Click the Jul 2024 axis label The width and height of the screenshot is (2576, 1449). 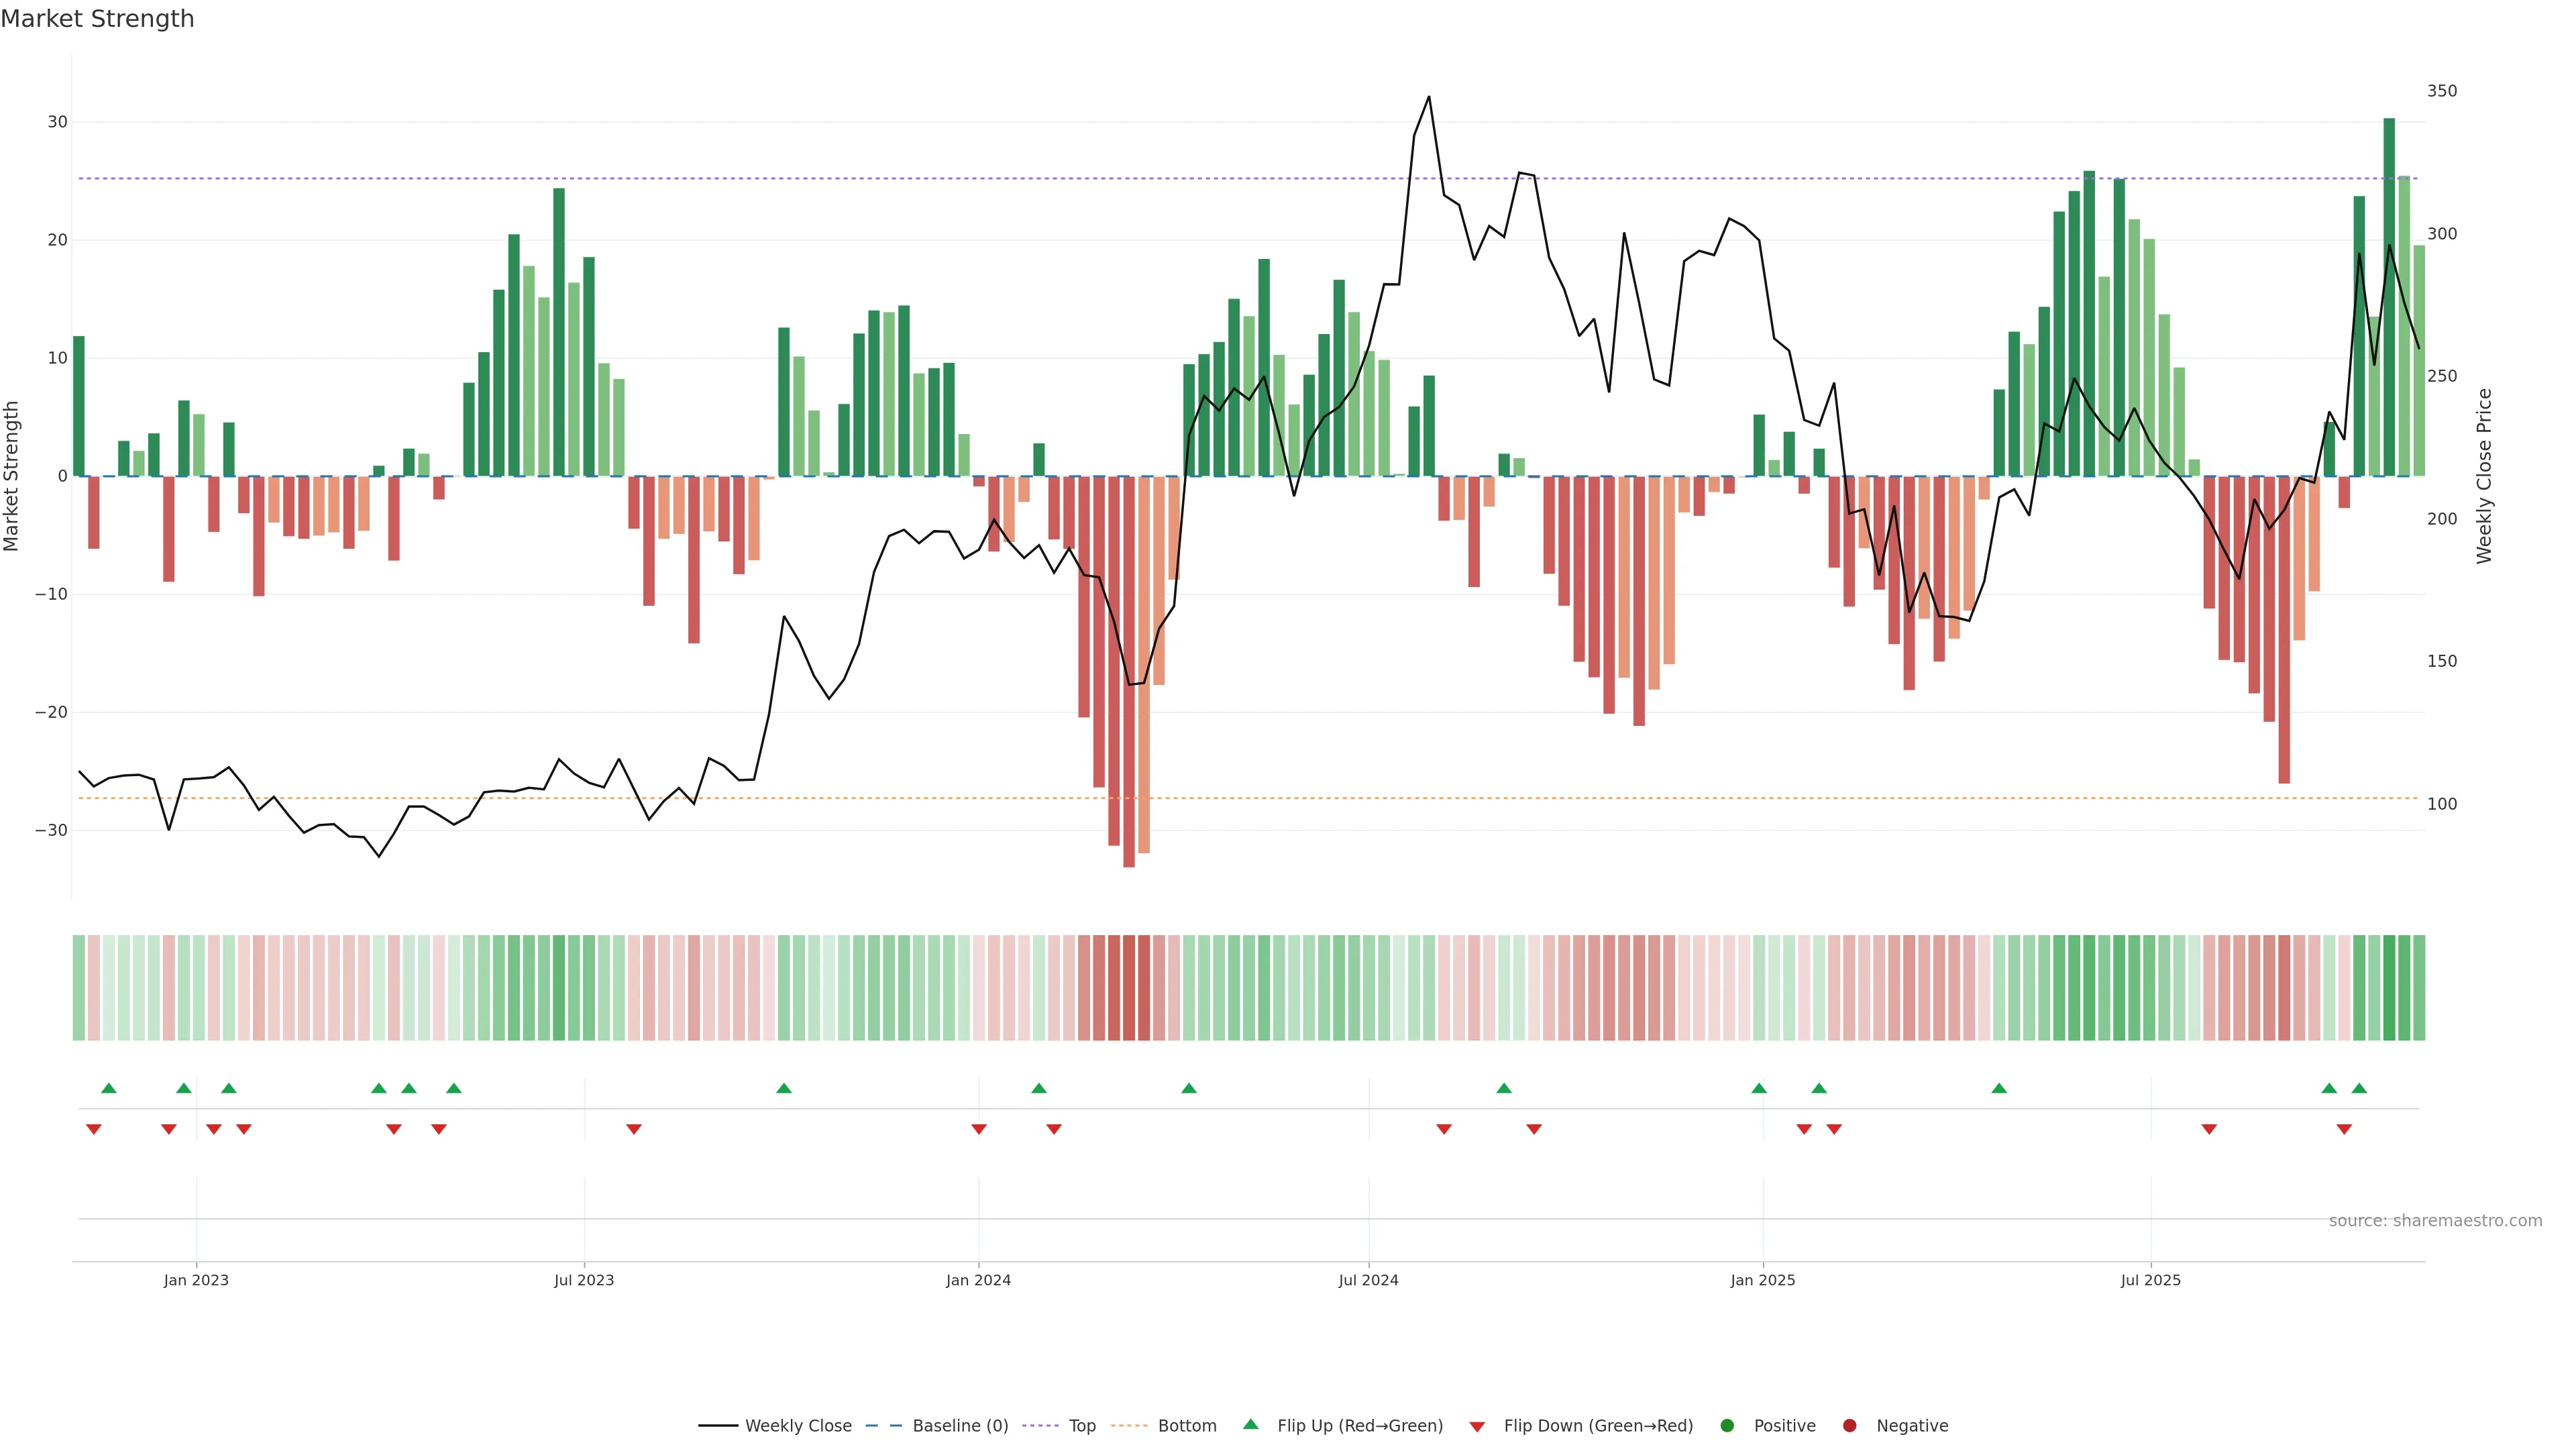point(1368,1280)
